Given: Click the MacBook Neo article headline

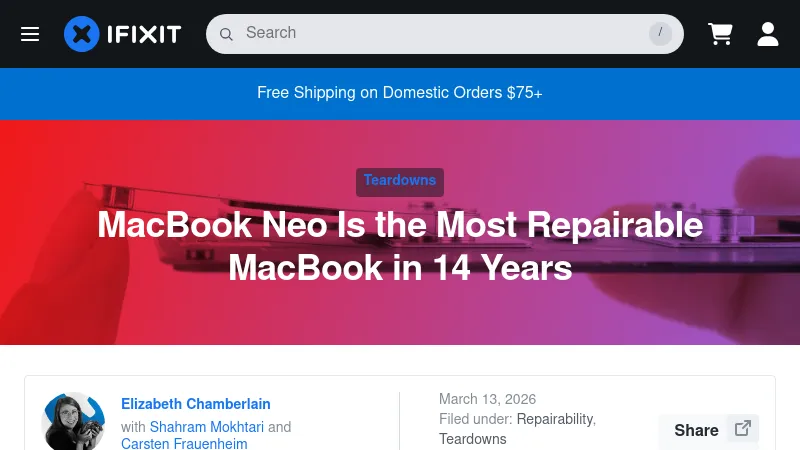Looking at the screenshot, I should pos(400,246).
